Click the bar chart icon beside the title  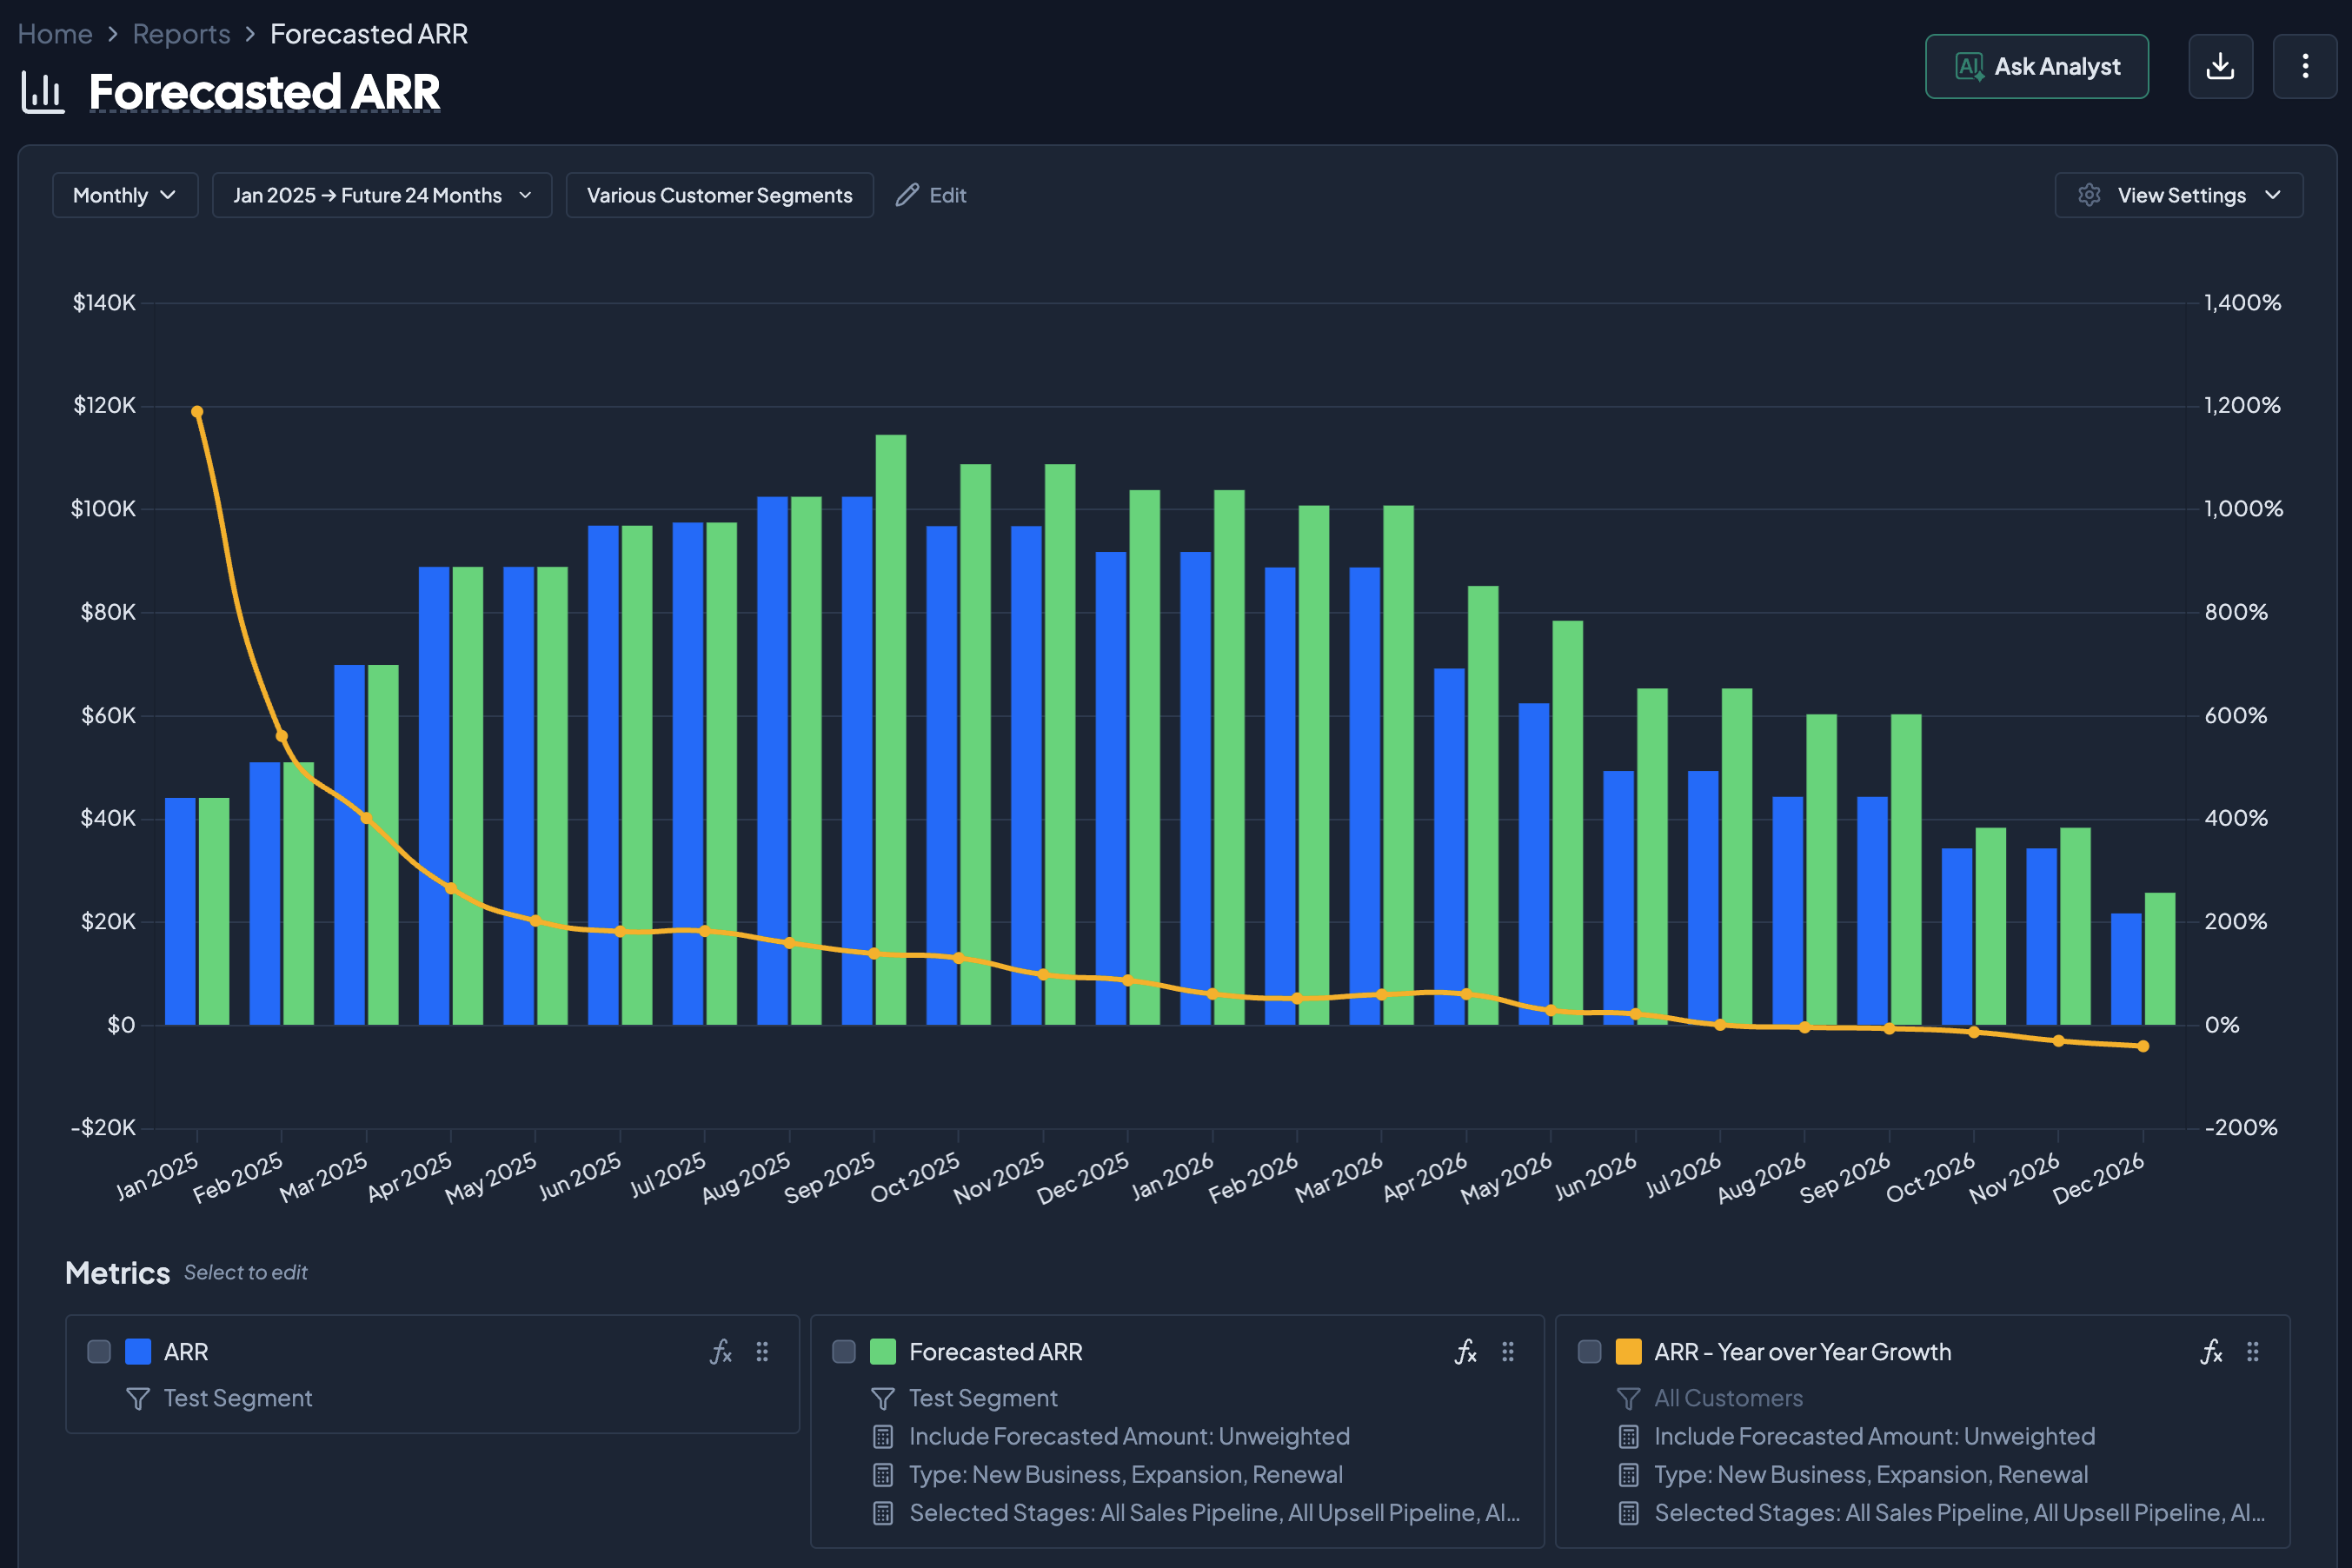[x=43, y=93]
